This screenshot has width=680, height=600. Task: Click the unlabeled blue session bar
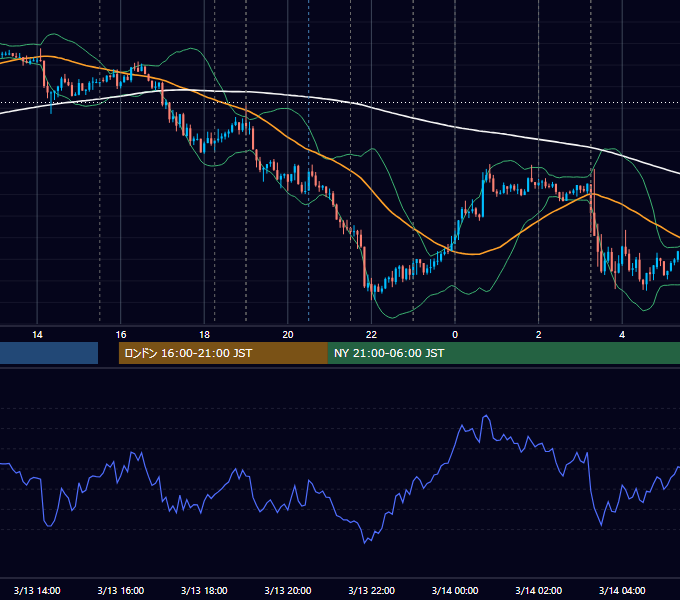tap(49, 353)
